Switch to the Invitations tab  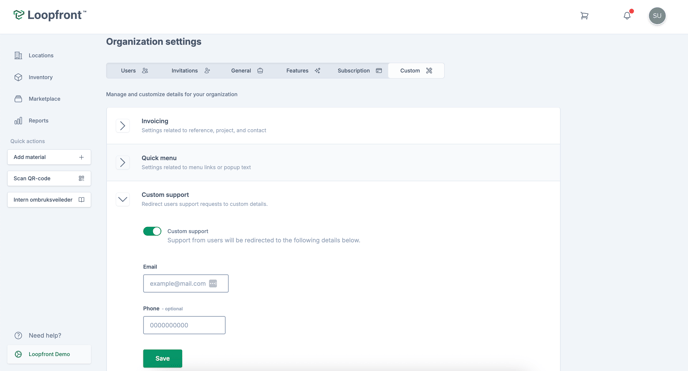(190, 71)
